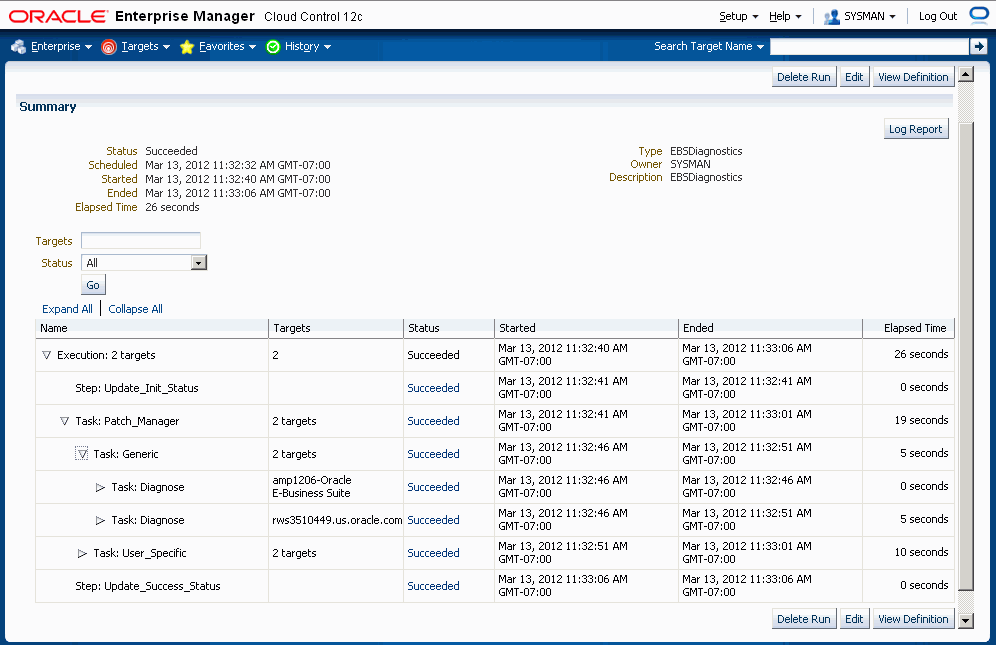This screenshot has width=996, height=645.
Task: Click the search arrow button beside the target name field
Action: point(978,46)
